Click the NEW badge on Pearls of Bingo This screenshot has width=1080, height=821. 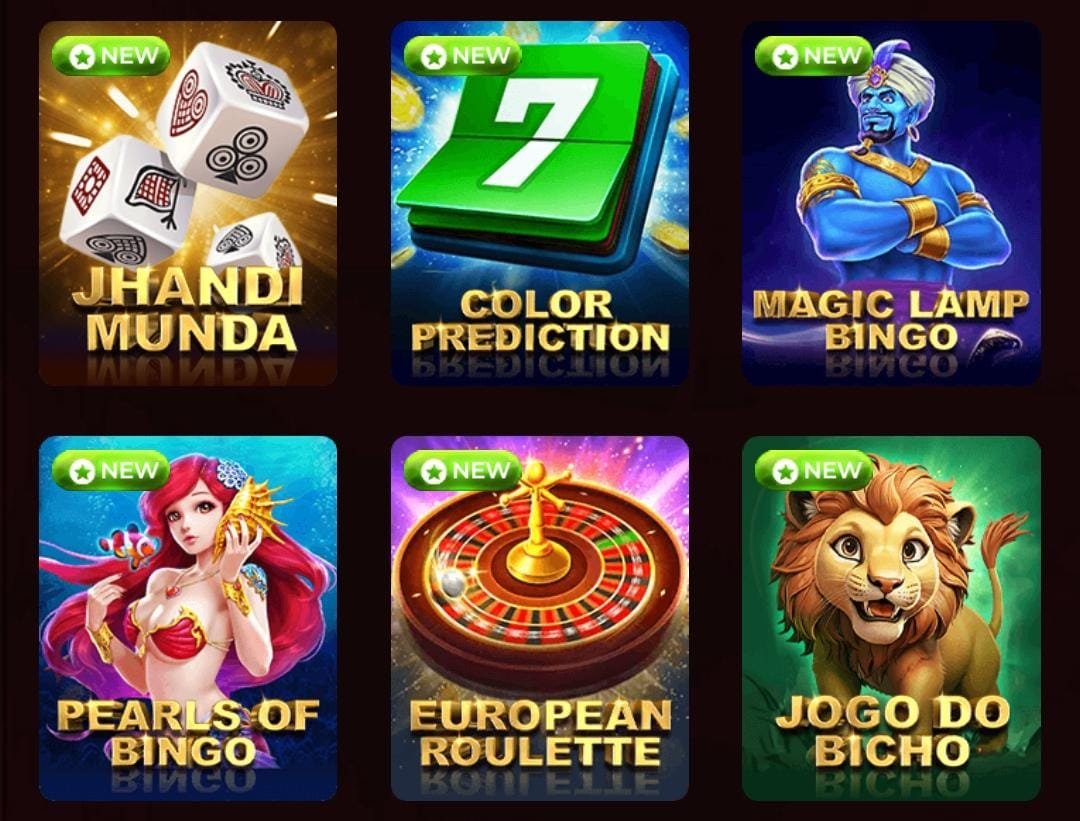[111, 470]
